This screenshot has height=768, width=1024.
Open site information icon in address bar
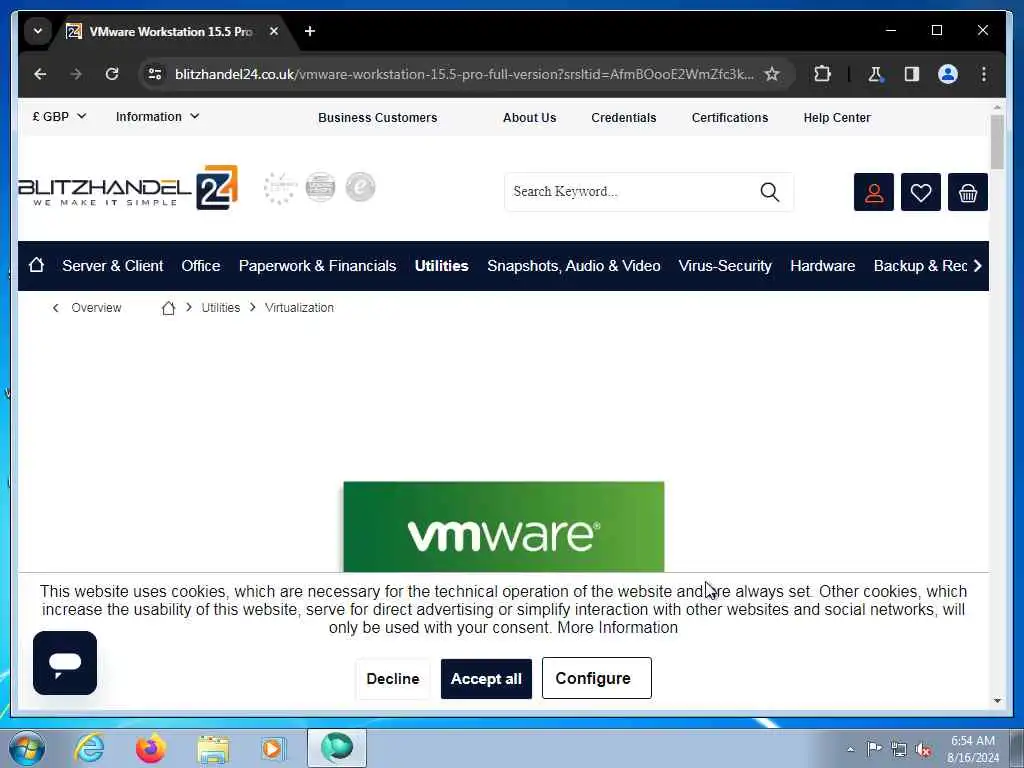(x=155, y=74)
